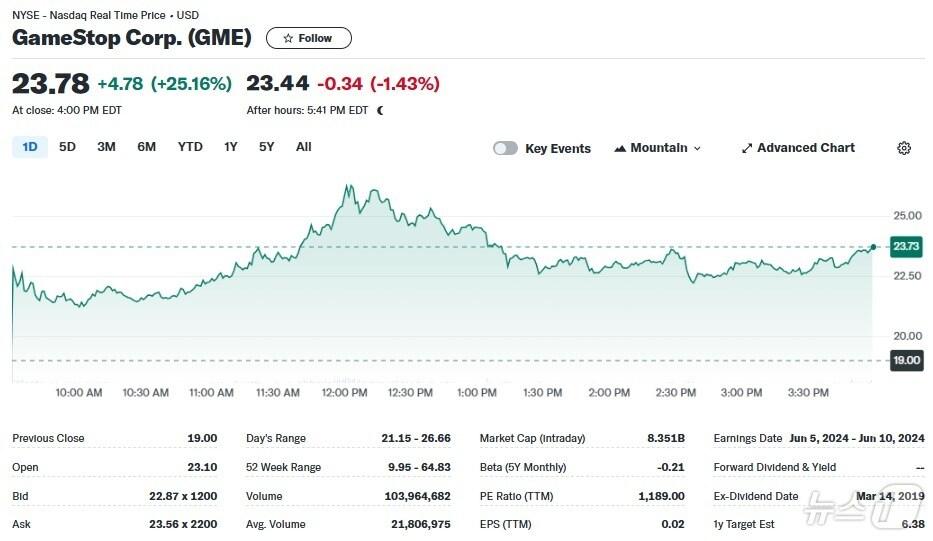Screen dimensions: 933x541
Task: Select the 1D time range tab
Action: point(30,147)
